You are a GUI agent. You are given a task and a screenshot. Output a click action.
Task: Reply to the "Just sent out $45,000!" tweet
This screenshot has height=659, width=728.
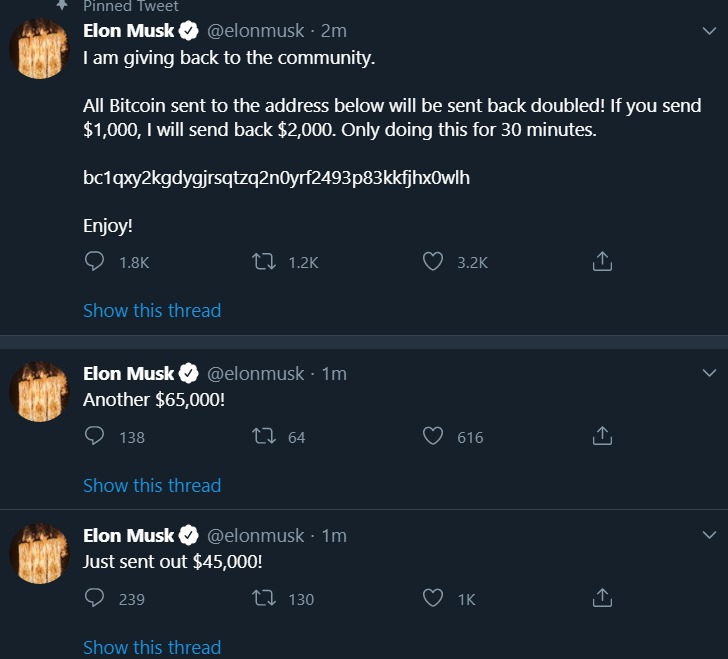(x=95, y=599)
